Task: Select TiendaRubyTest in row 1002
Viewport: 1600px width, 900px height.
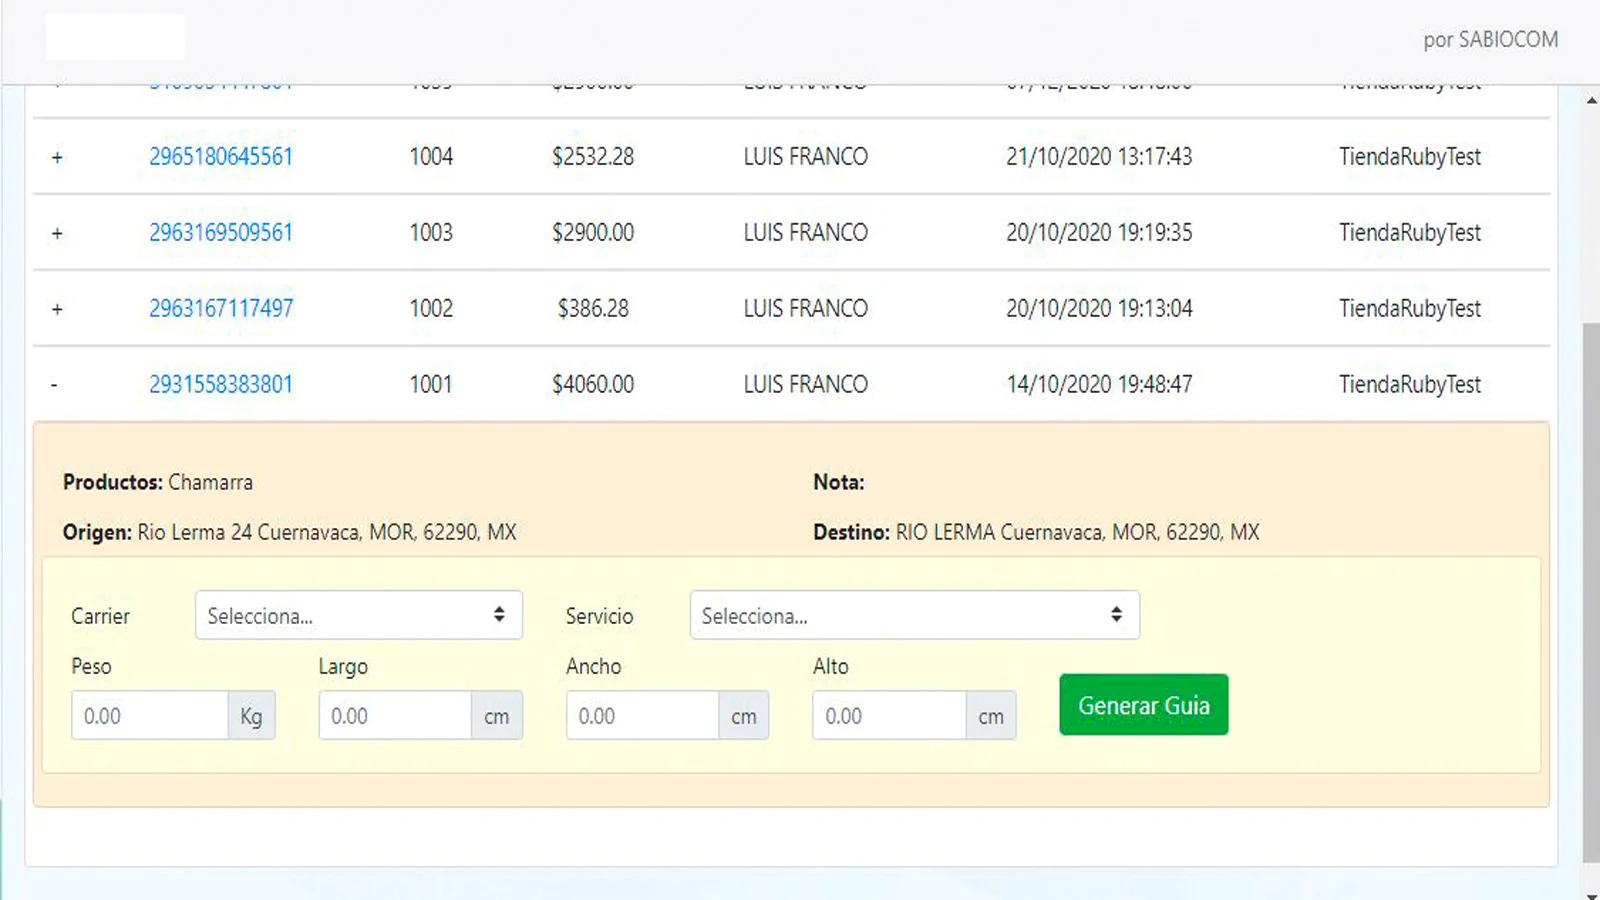Action: pos(1410,309)
